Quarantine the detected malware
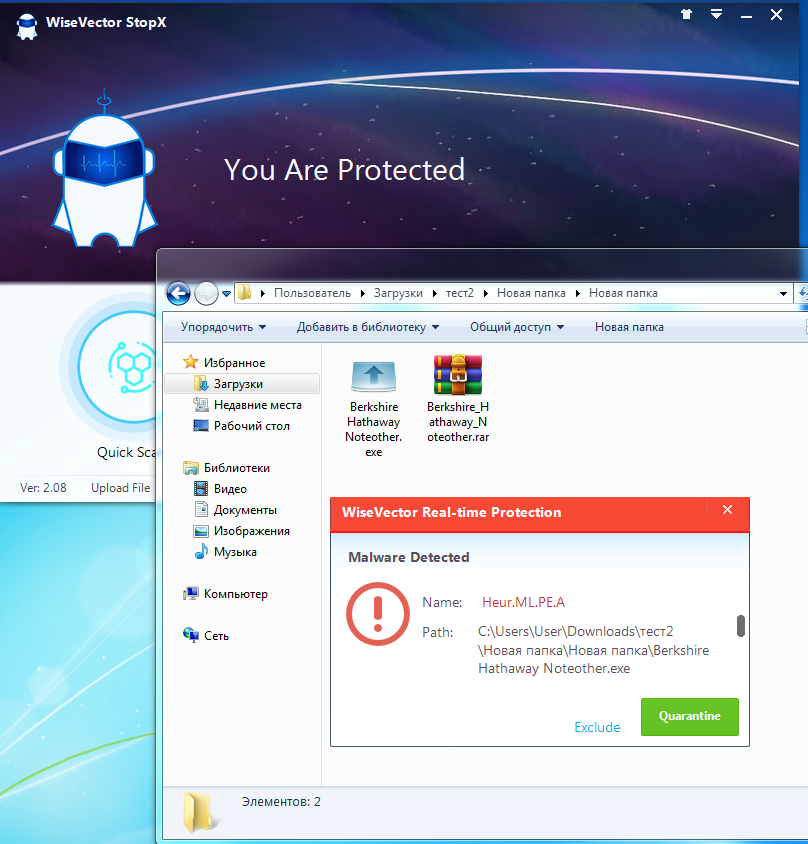Viewport: 808px width, 844px height. click(690, 716)
